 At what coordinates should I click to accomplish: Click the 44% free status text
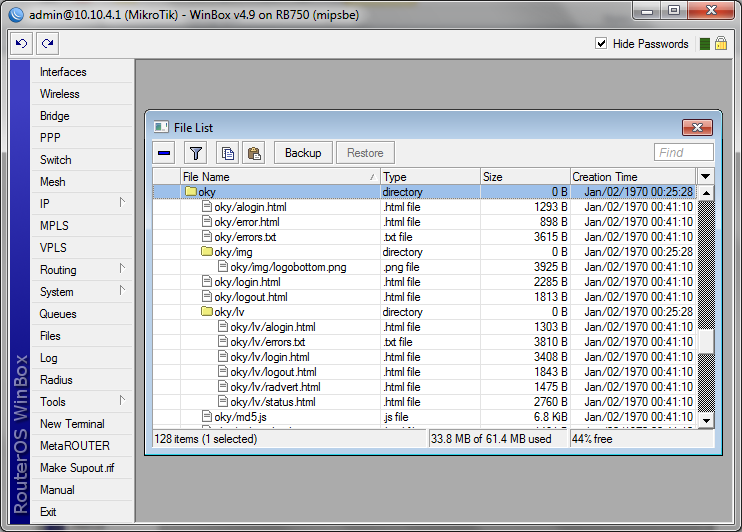(x=592, y=439)
